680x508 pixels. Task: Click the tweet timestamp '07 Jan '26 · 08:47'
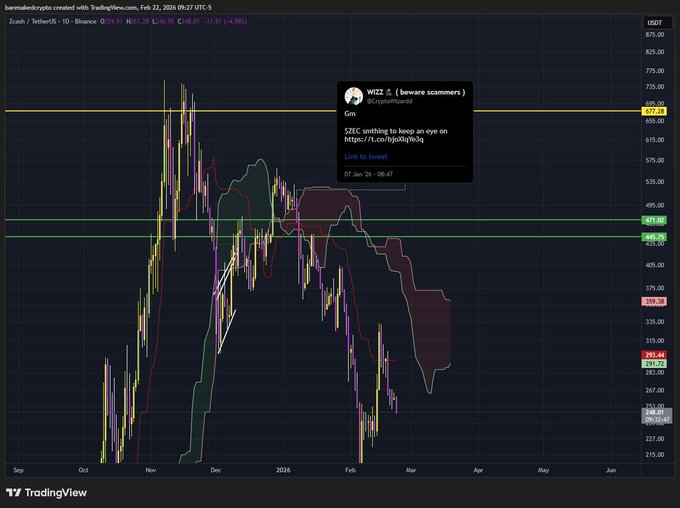pyautogui.click(x=368, y=174)
